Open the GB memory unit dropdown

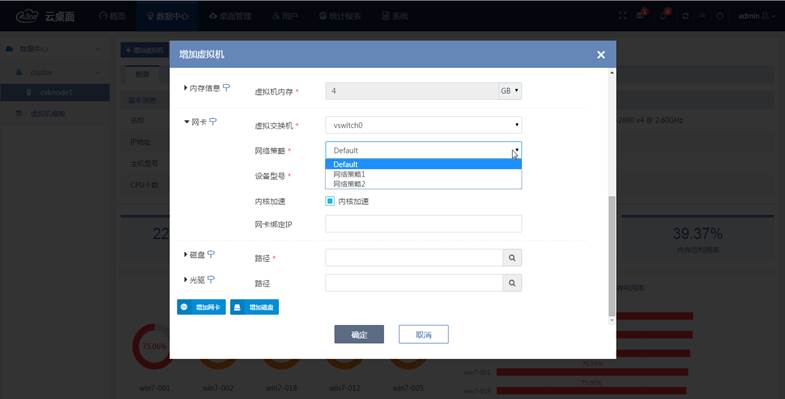pyautogui.click(x=510, y=91)
